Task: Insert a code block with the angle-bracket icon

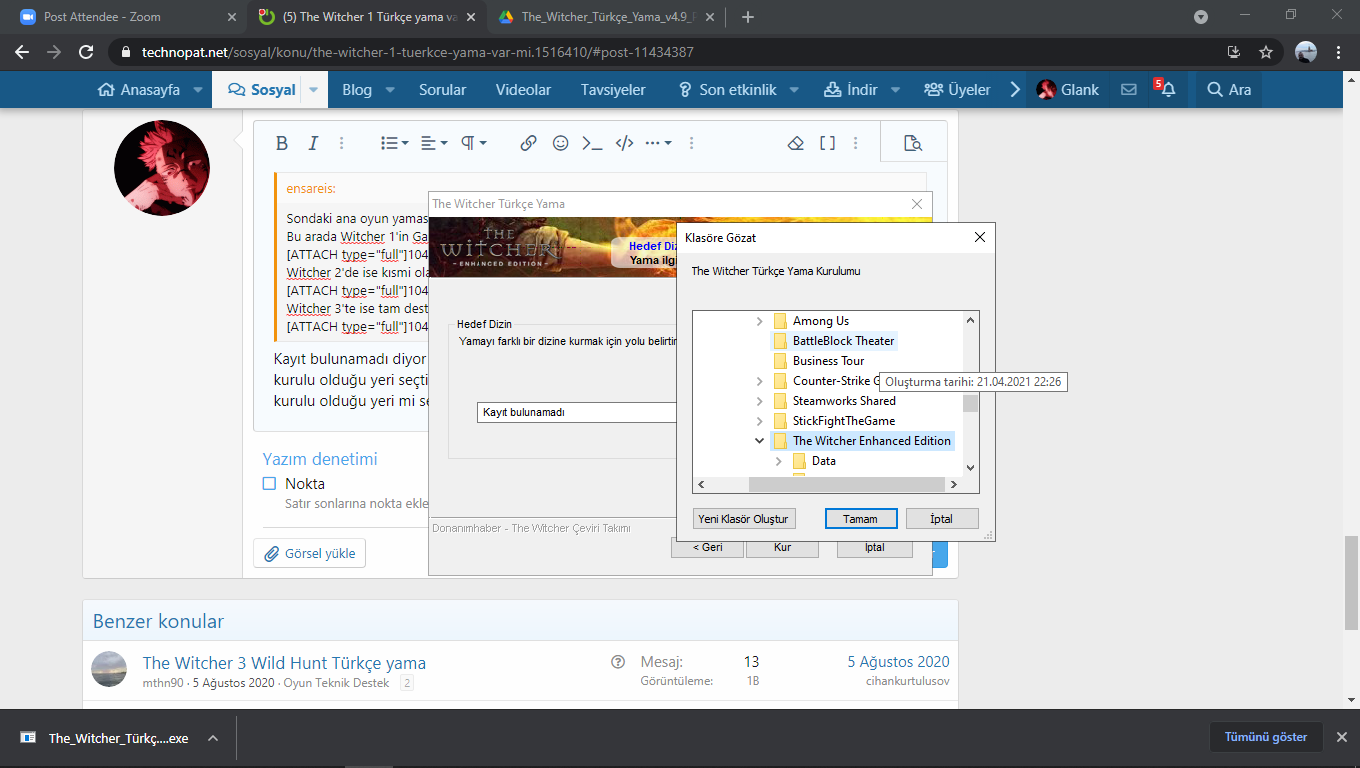Action: [624, 143]
